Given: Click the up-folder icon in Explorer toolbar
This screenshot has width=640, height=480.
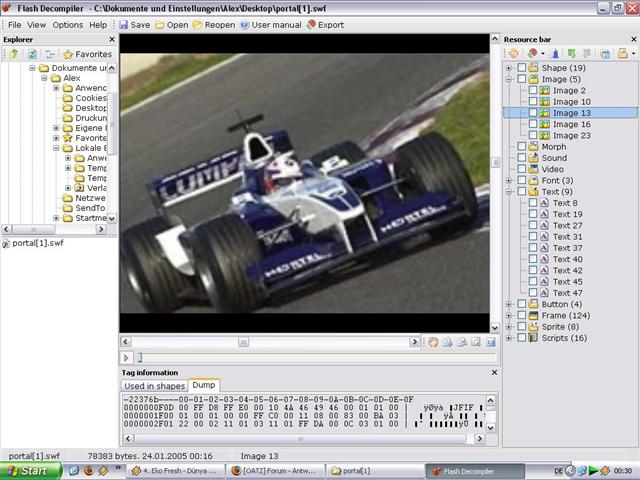Looking at the screenshot, I should point(13,54).
